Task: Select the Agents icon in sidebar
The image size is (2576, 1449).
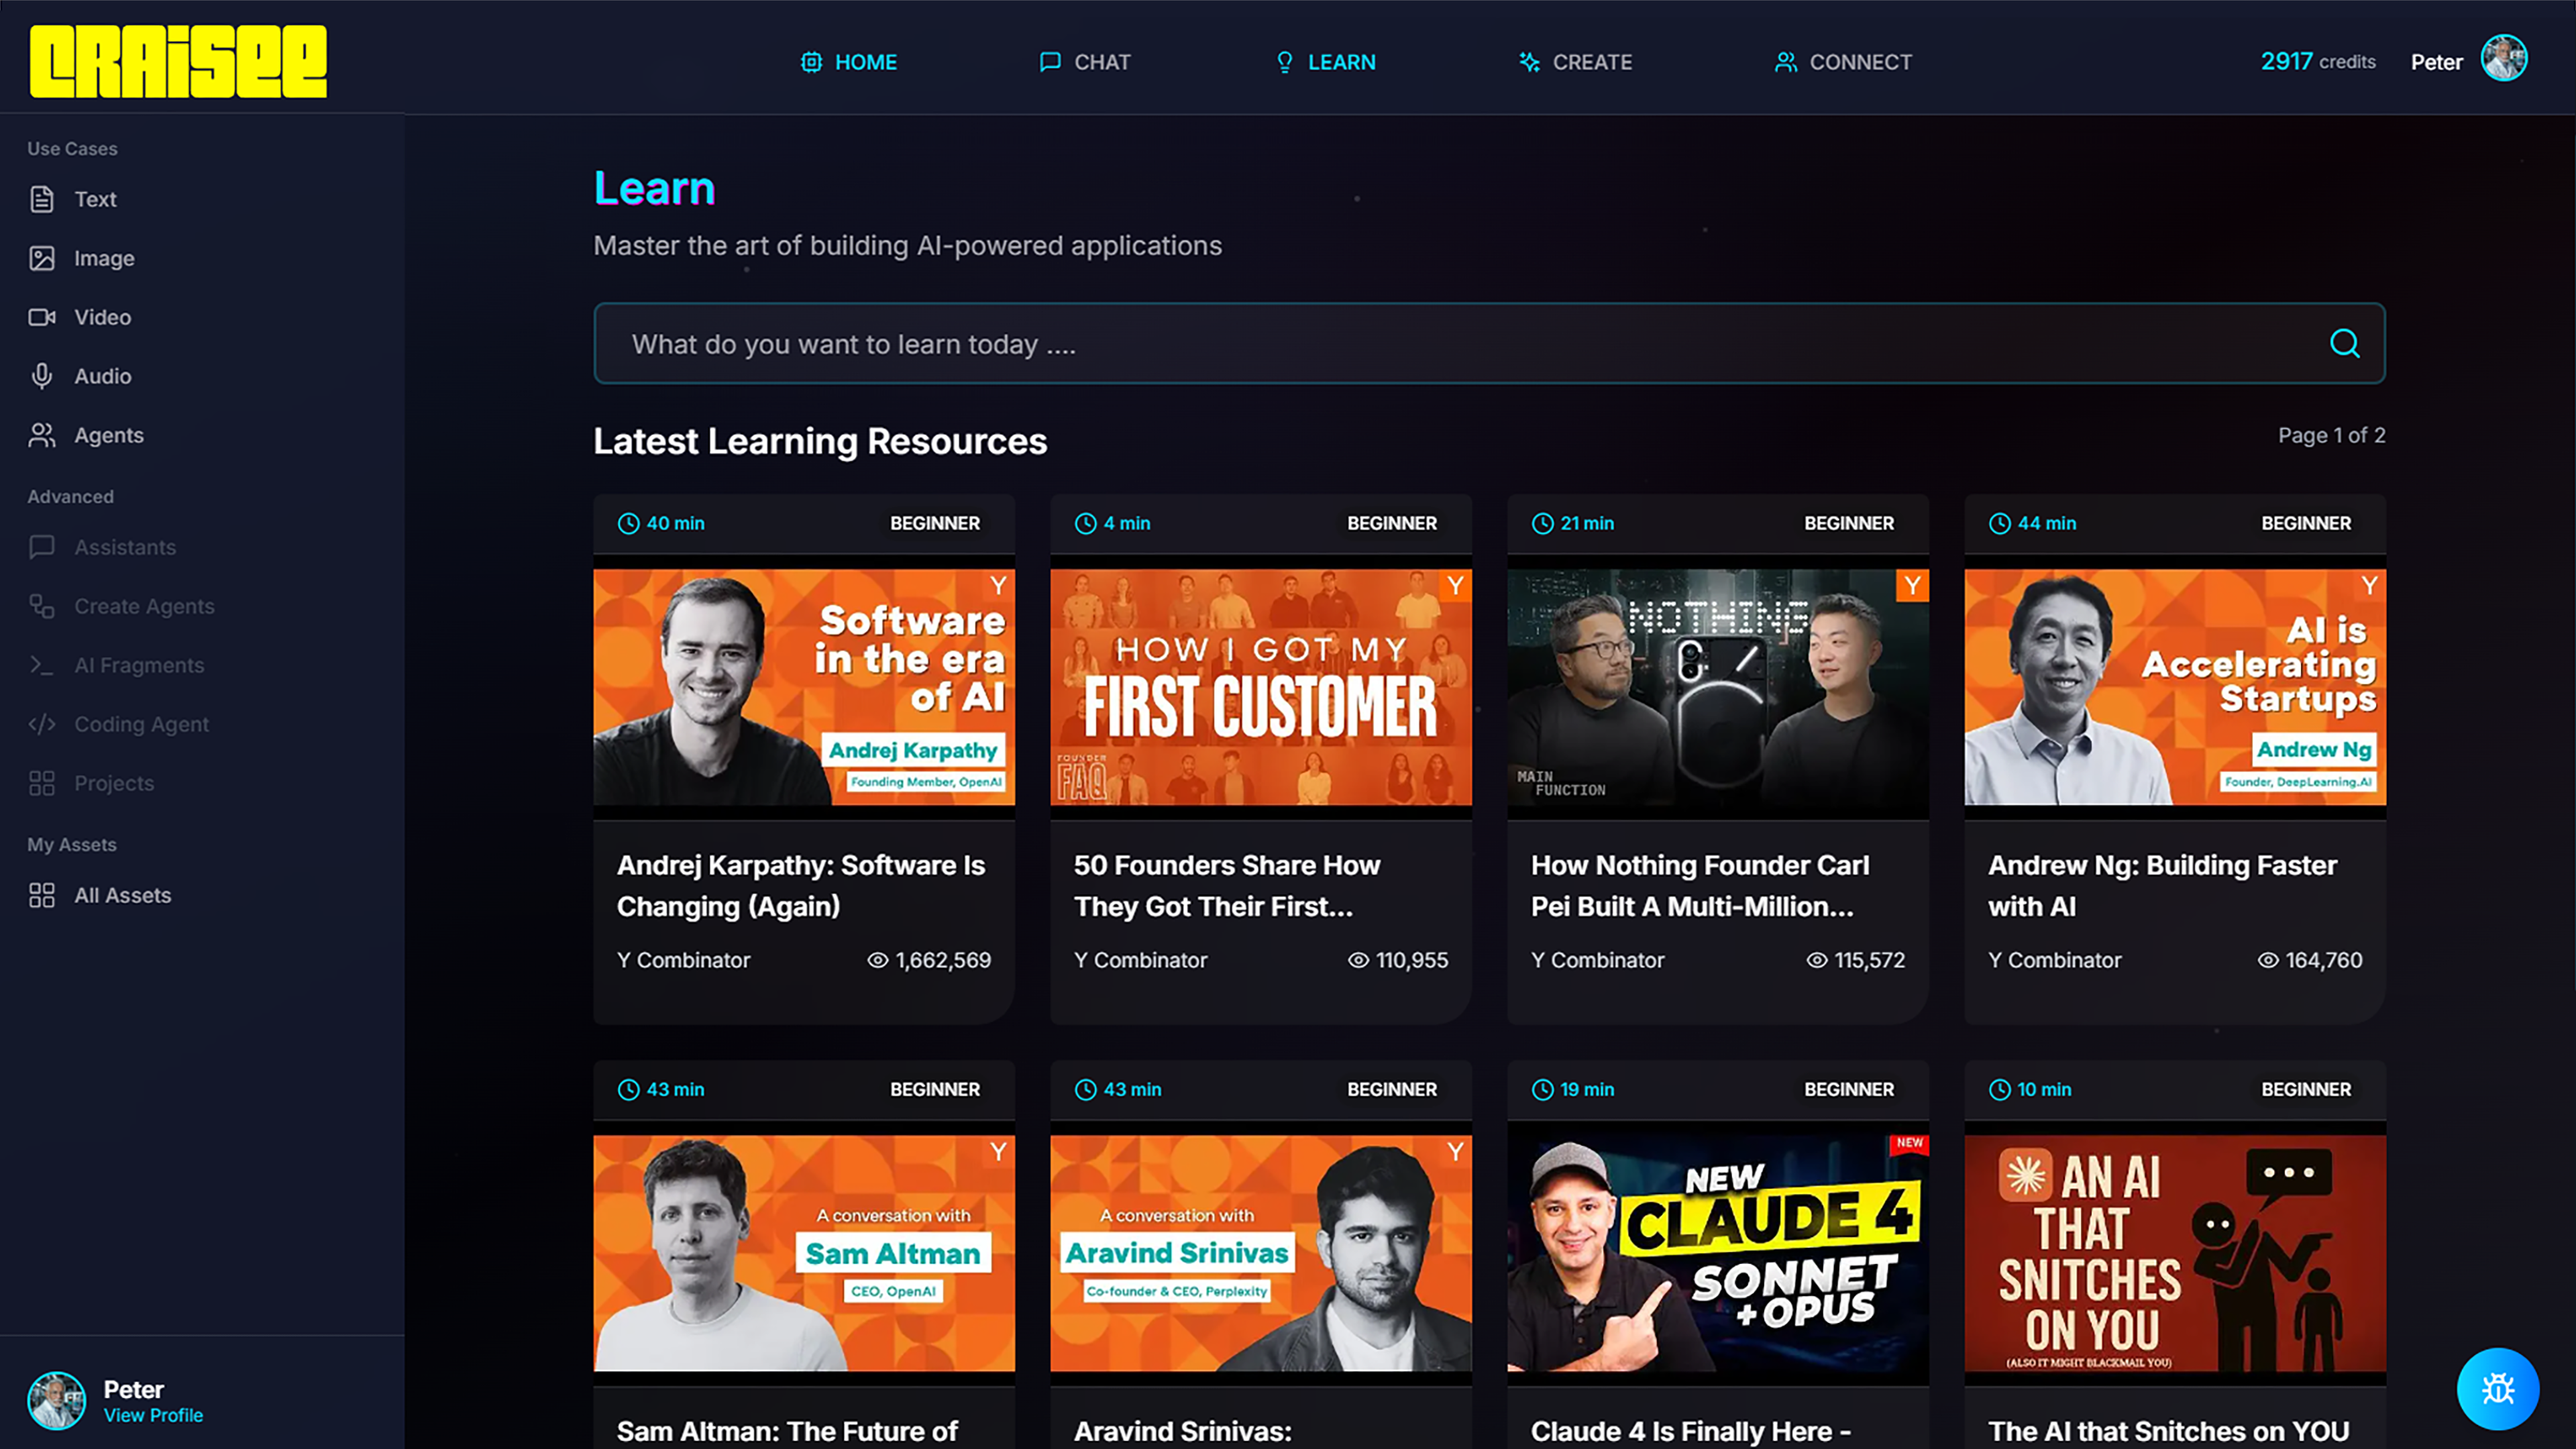Action: point(41,435)
